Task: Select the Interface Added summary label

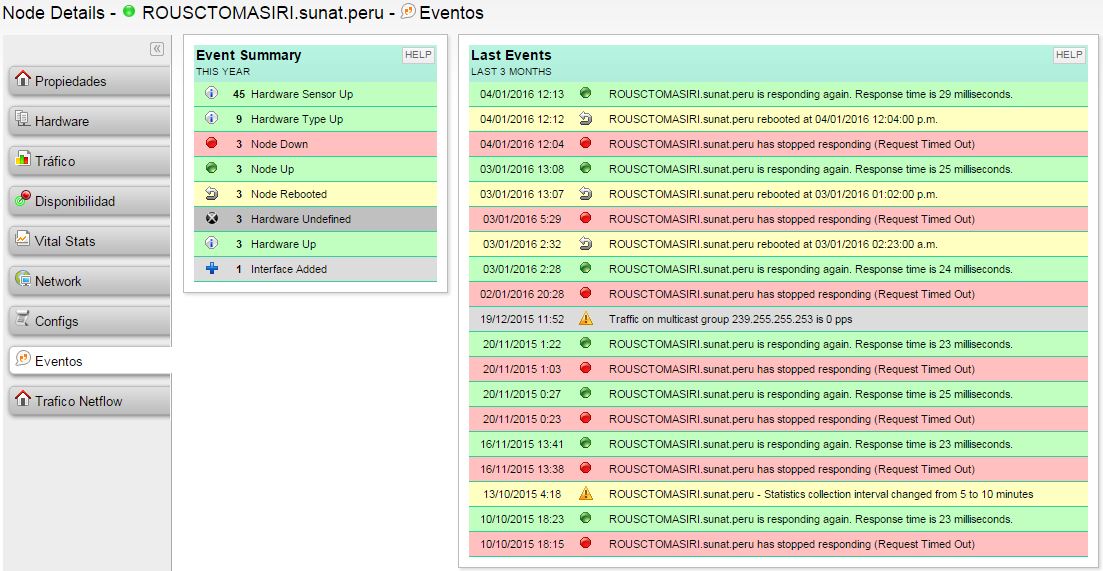Action: coord(288,269)
